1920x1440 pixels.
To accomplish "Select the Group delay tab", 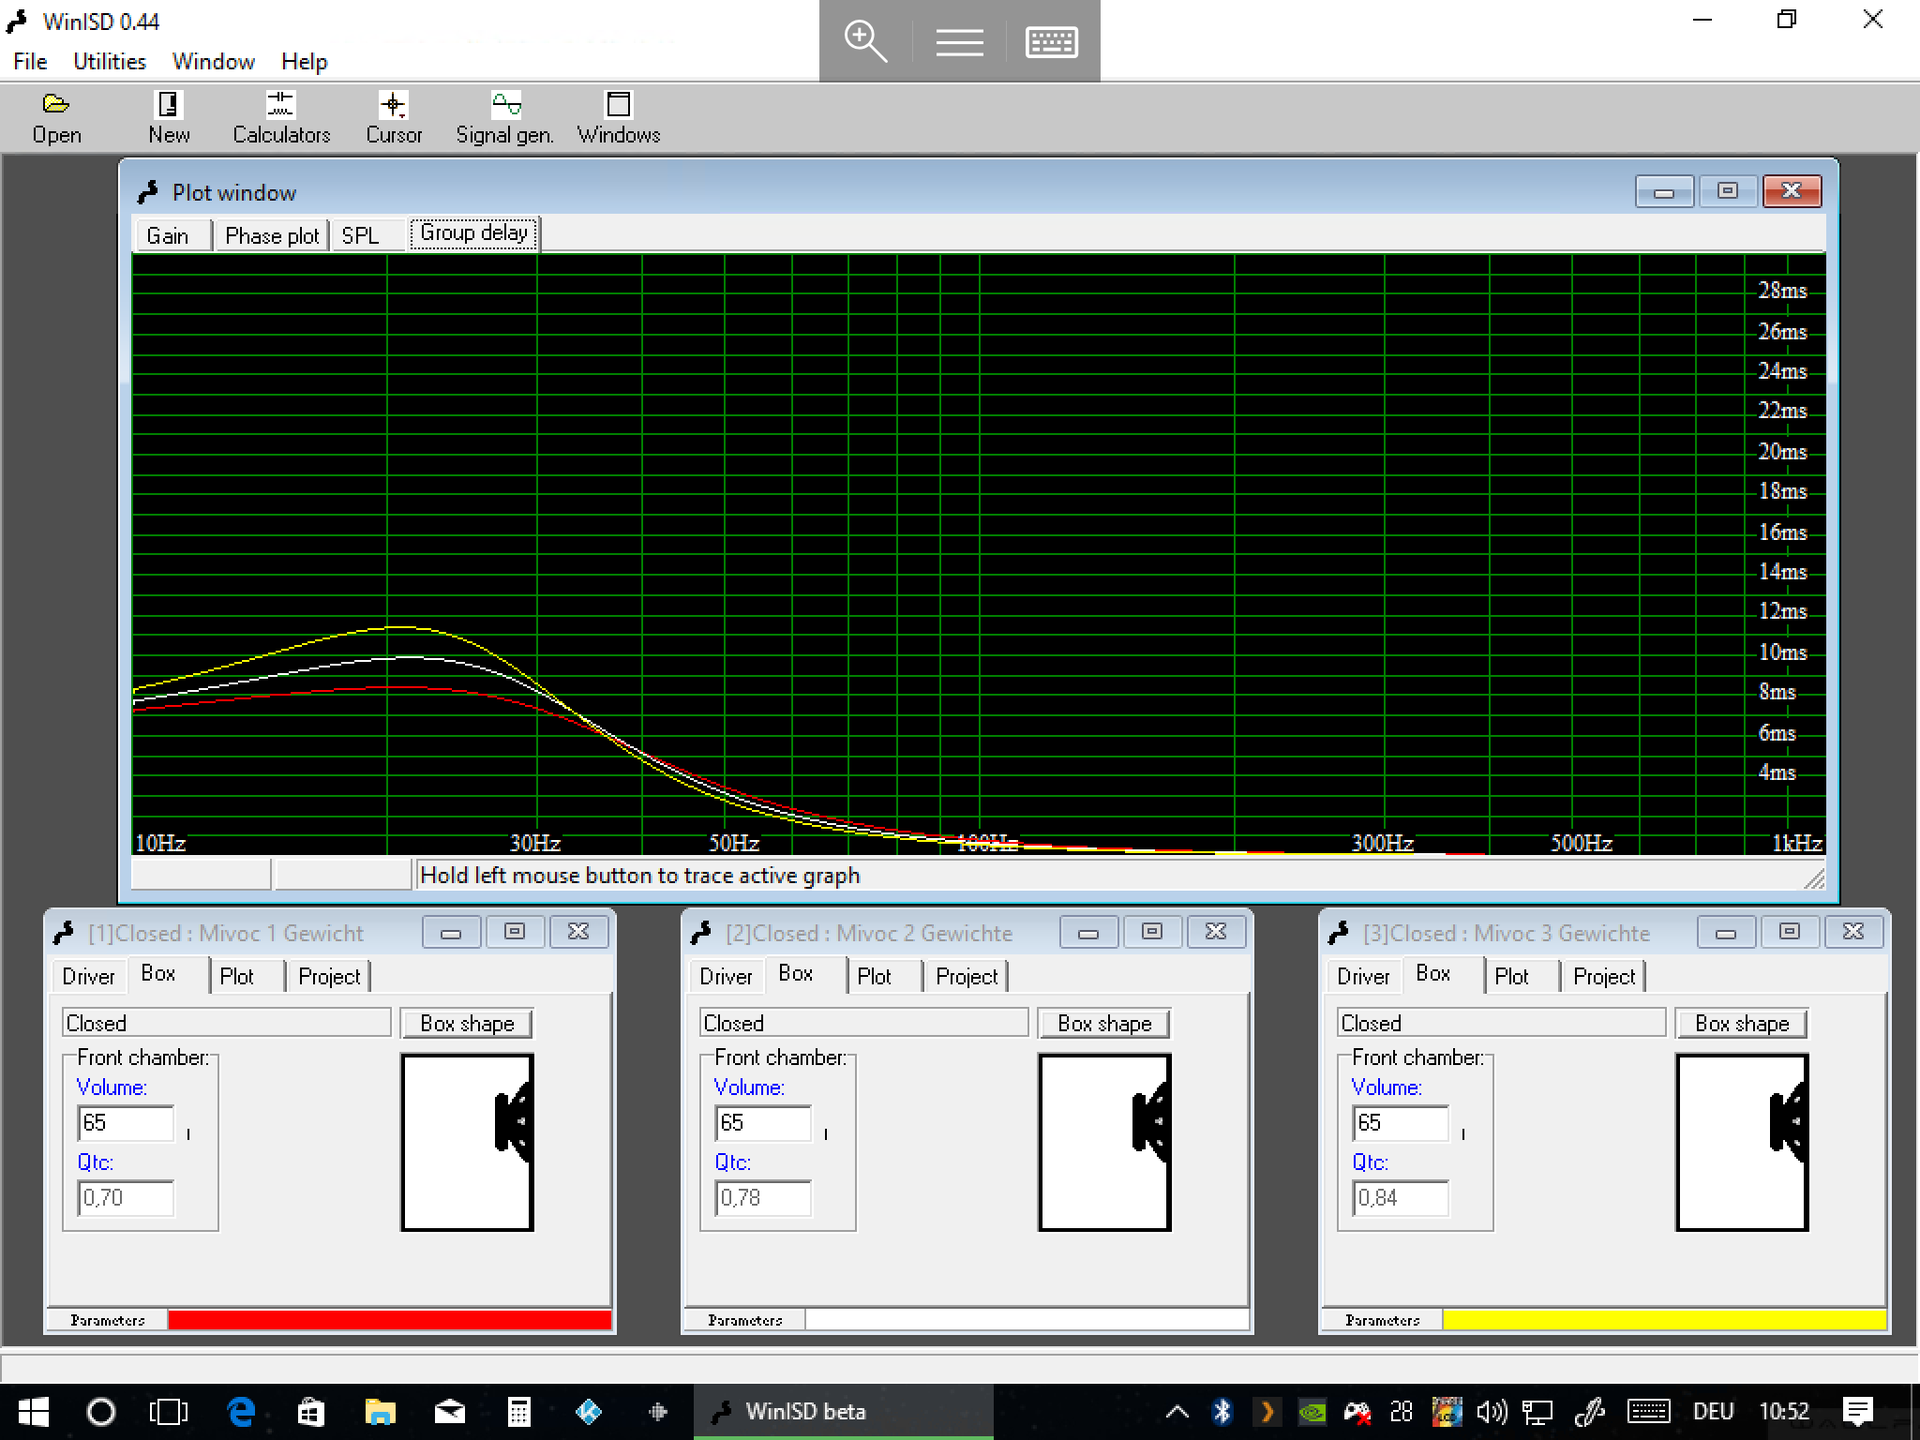I will click(474, 233).
